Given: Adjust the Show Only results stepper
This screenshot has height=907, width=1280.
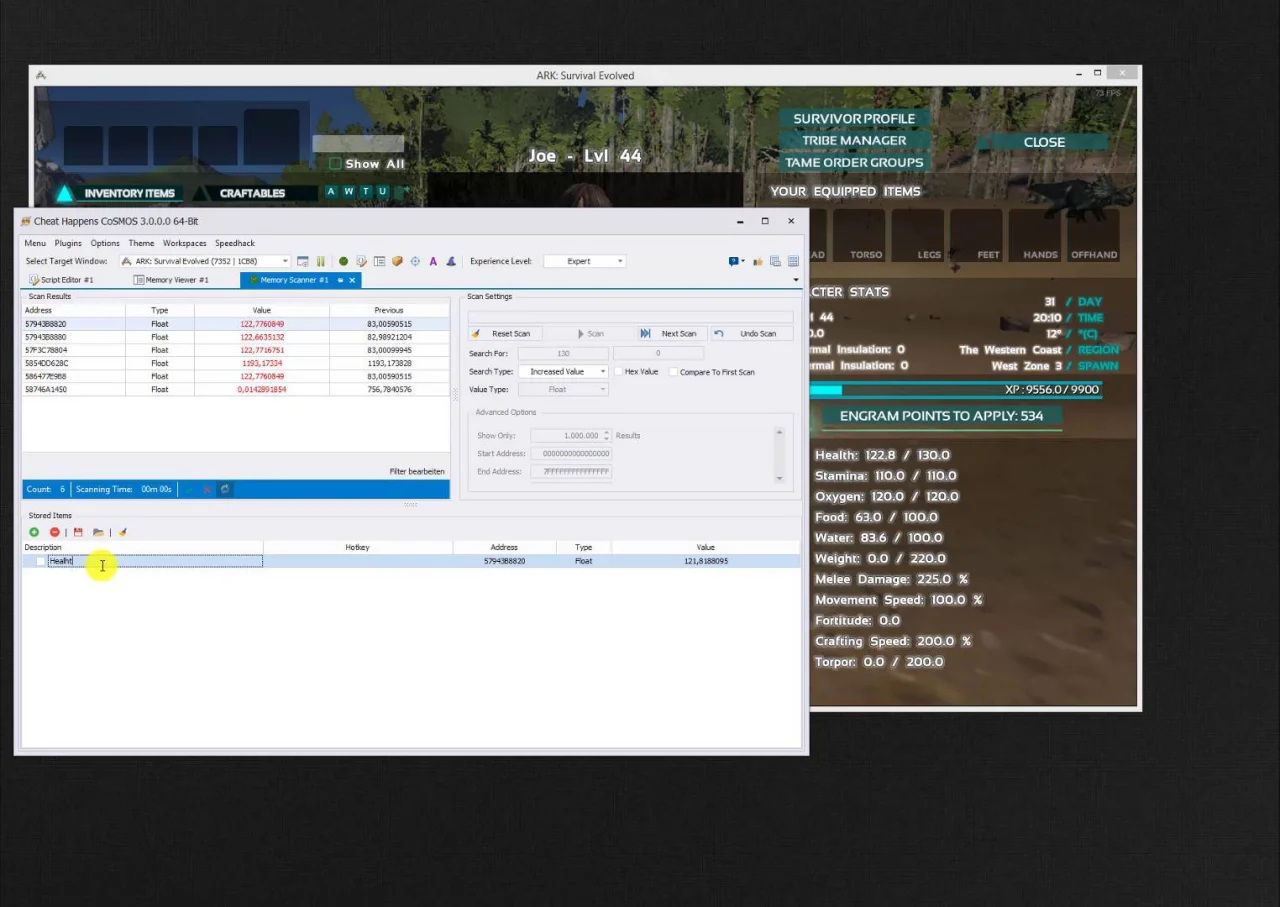Looking at the screenshot, I should [606, 435].
